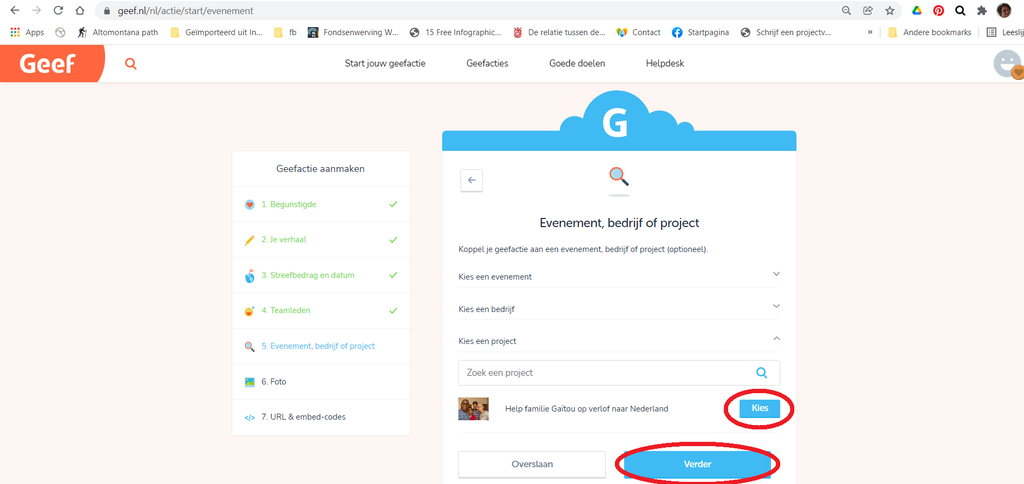Click the Geef logo in the header
The height and width of the screenshot is (484, 1024).
50,64
